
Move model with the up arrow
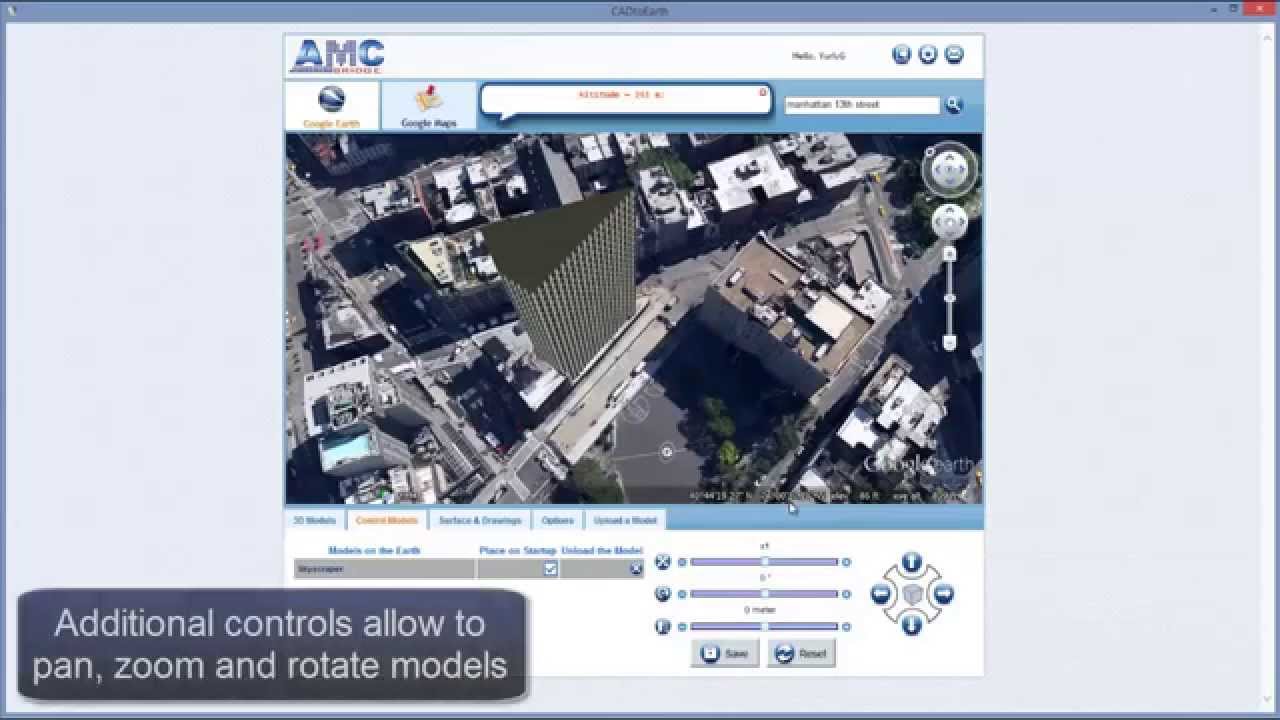(911, 563)
